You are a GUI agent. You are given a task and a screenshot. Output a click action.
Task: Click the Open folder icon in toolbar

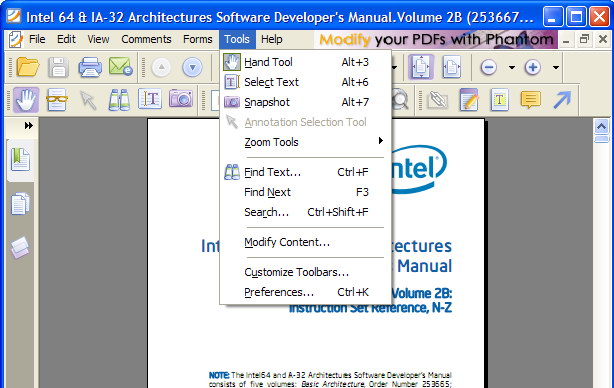[x=27, y=67]
